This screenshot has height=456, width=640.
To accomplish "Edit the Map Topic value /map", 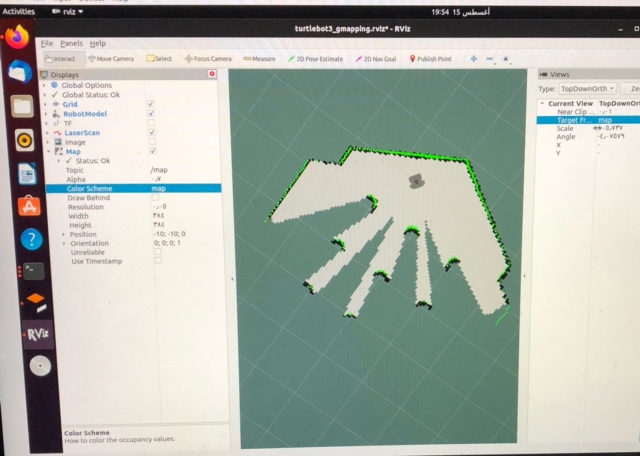I will 159,170.
